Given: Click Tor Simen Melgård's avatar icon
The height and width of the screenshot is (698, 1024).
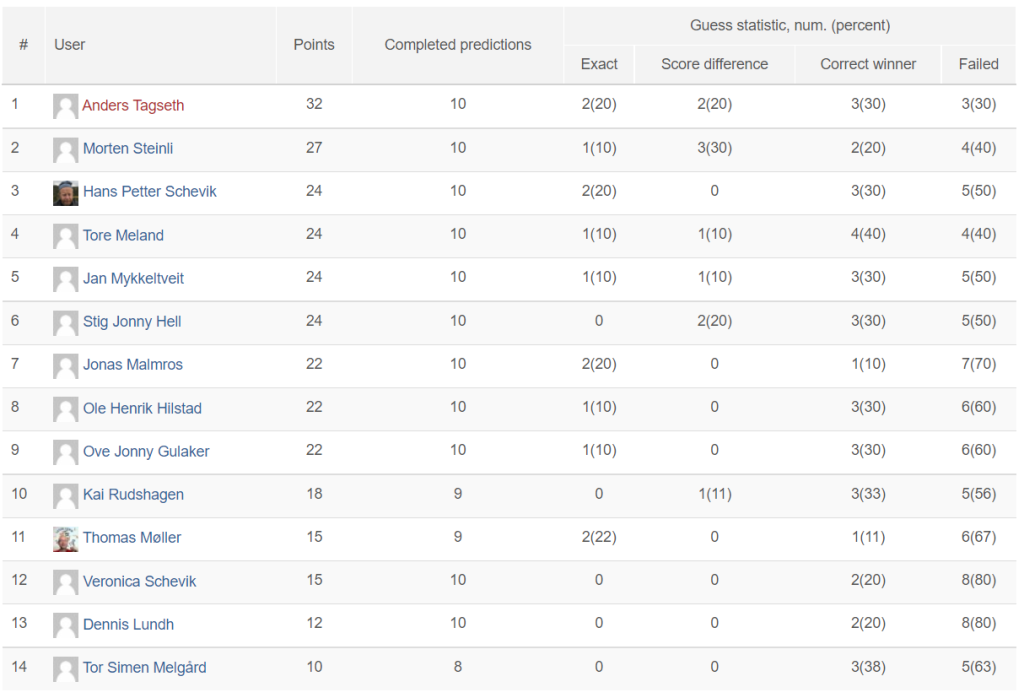Looking at the screenshot, I should (x=65, y=668).
